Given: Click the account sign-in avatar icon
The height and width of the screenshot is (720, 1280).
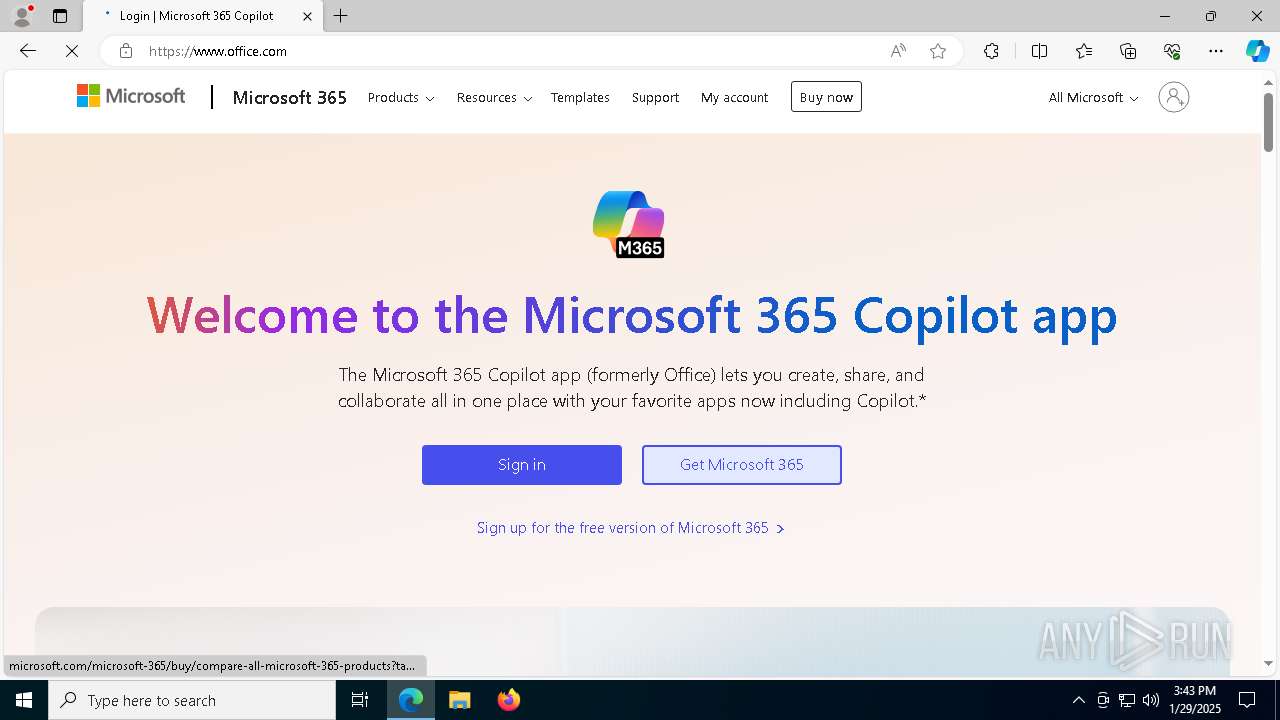Looking at the screenshot, I should [x=1174, y=97].
